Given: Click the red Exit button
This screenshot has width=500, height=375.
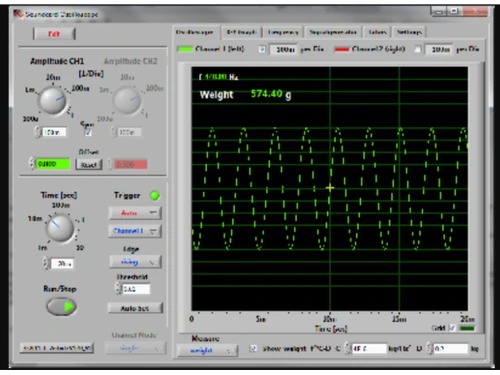Looking at the screenshot, I should (54, 34).
